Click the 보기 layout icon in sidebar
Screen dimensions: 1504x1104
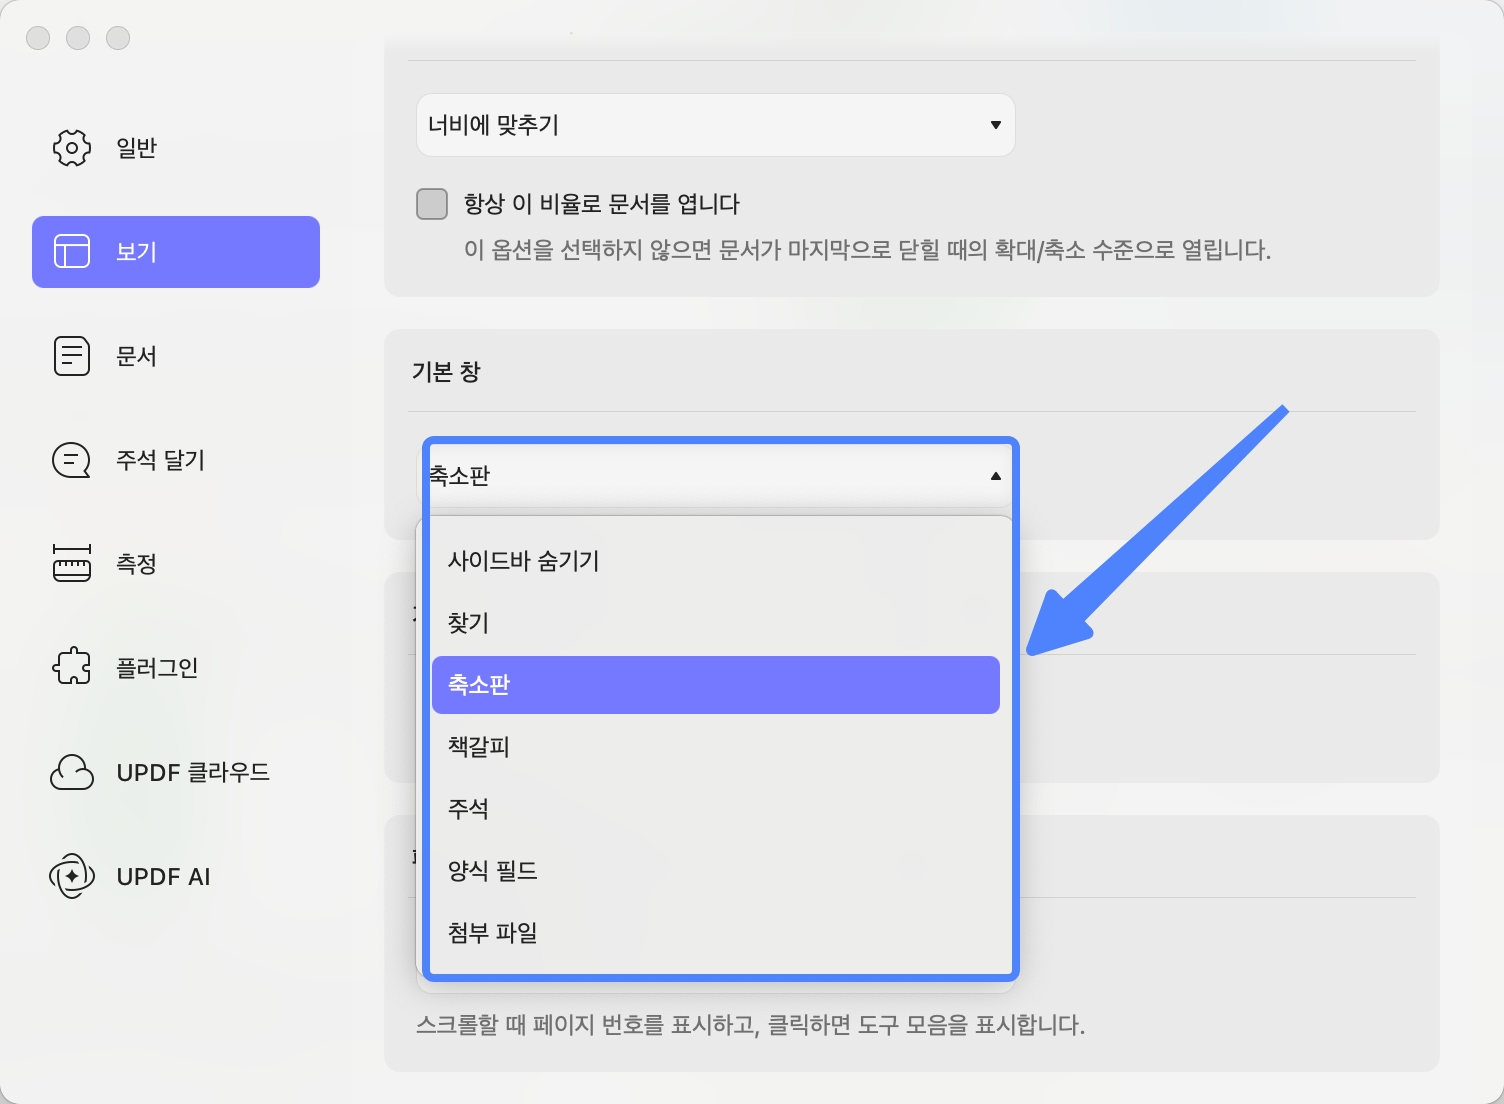72,252
